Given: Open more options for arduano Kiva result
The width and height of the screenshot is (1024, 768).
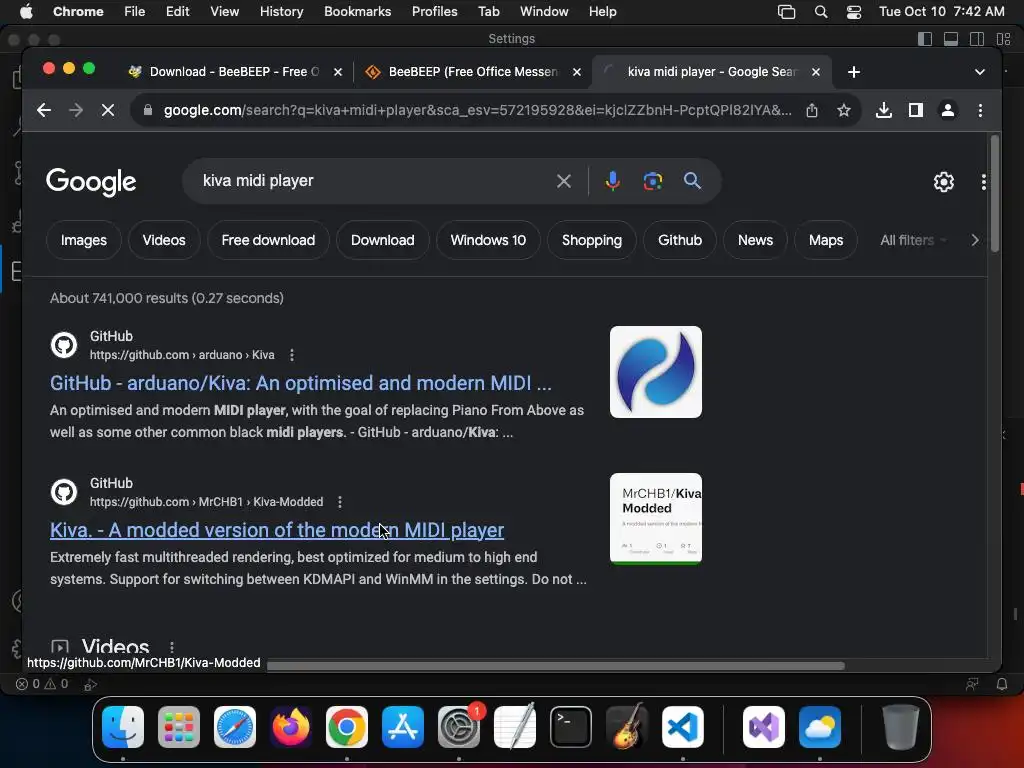Looking at the screenshot, I should tap(292, 355).
